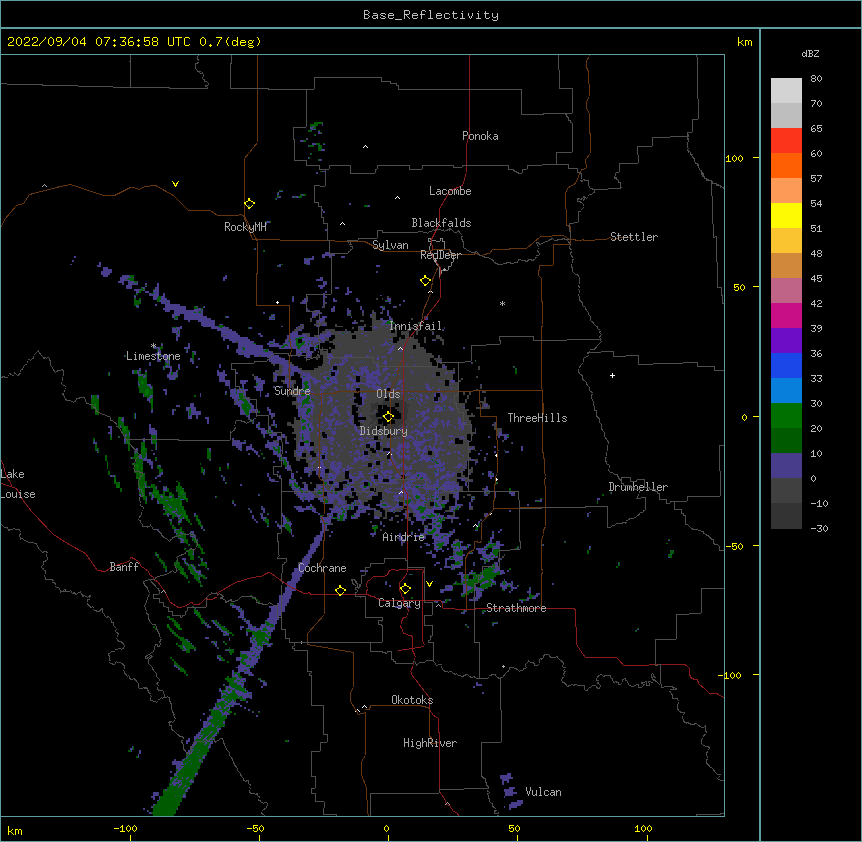
Task: Click the Drumheller label
Action: (x=638, y=487)
